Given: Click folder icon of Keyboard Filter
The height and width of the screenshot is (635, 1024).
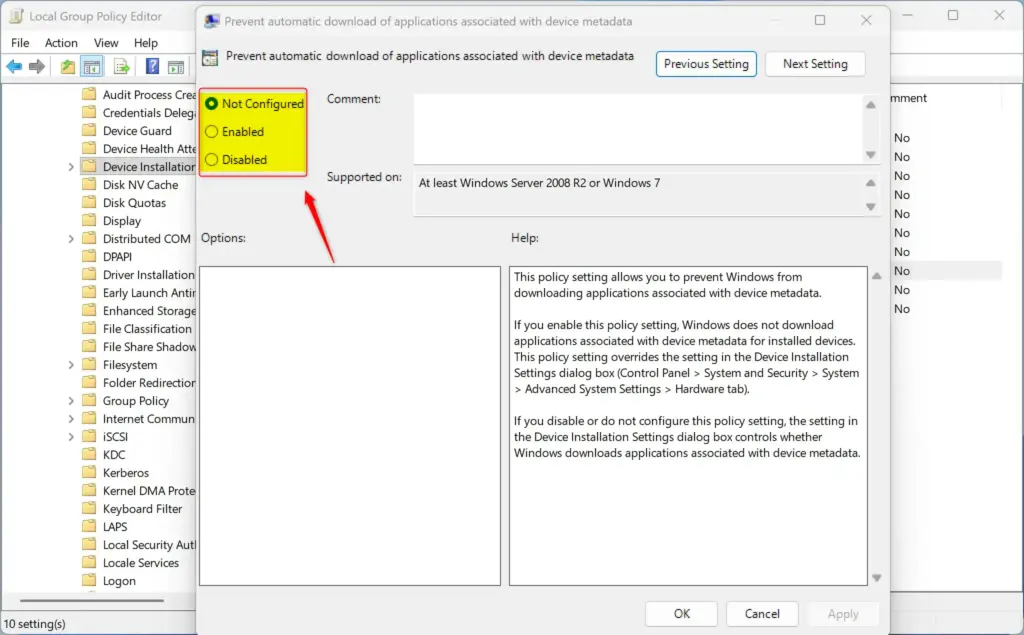Looking at the screenshot, I should tap(89, 508).
